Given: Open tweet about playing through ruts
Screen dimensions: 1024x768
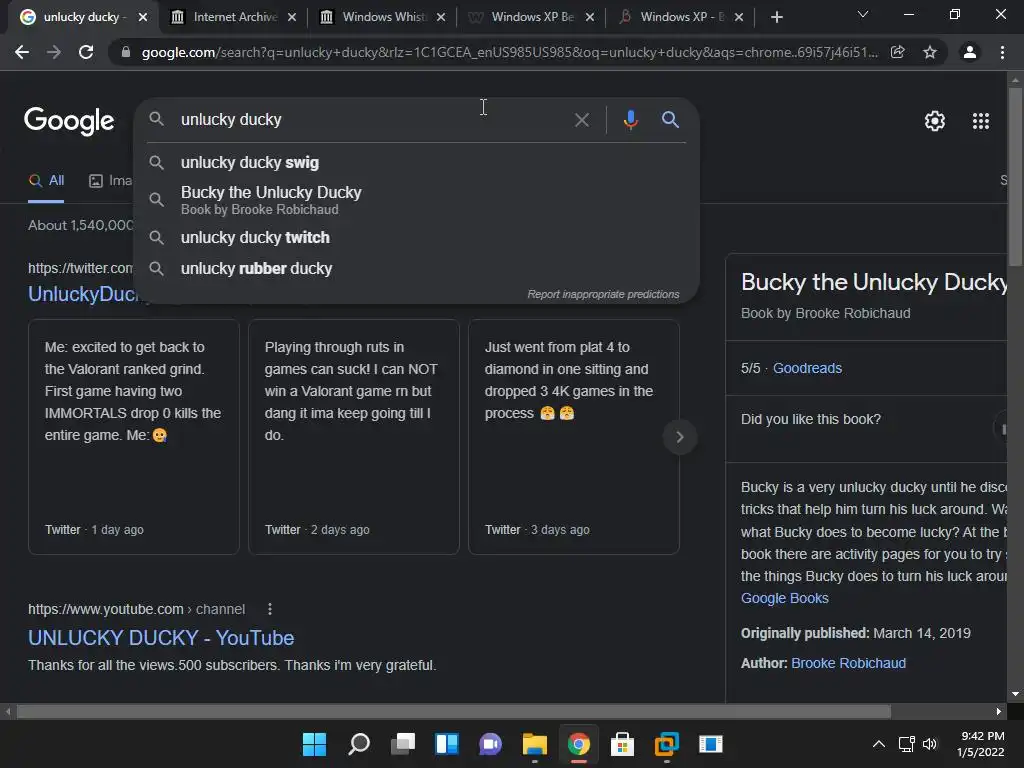Looking at the screenshot, I should pyautogui.click(x=354, y=437).
